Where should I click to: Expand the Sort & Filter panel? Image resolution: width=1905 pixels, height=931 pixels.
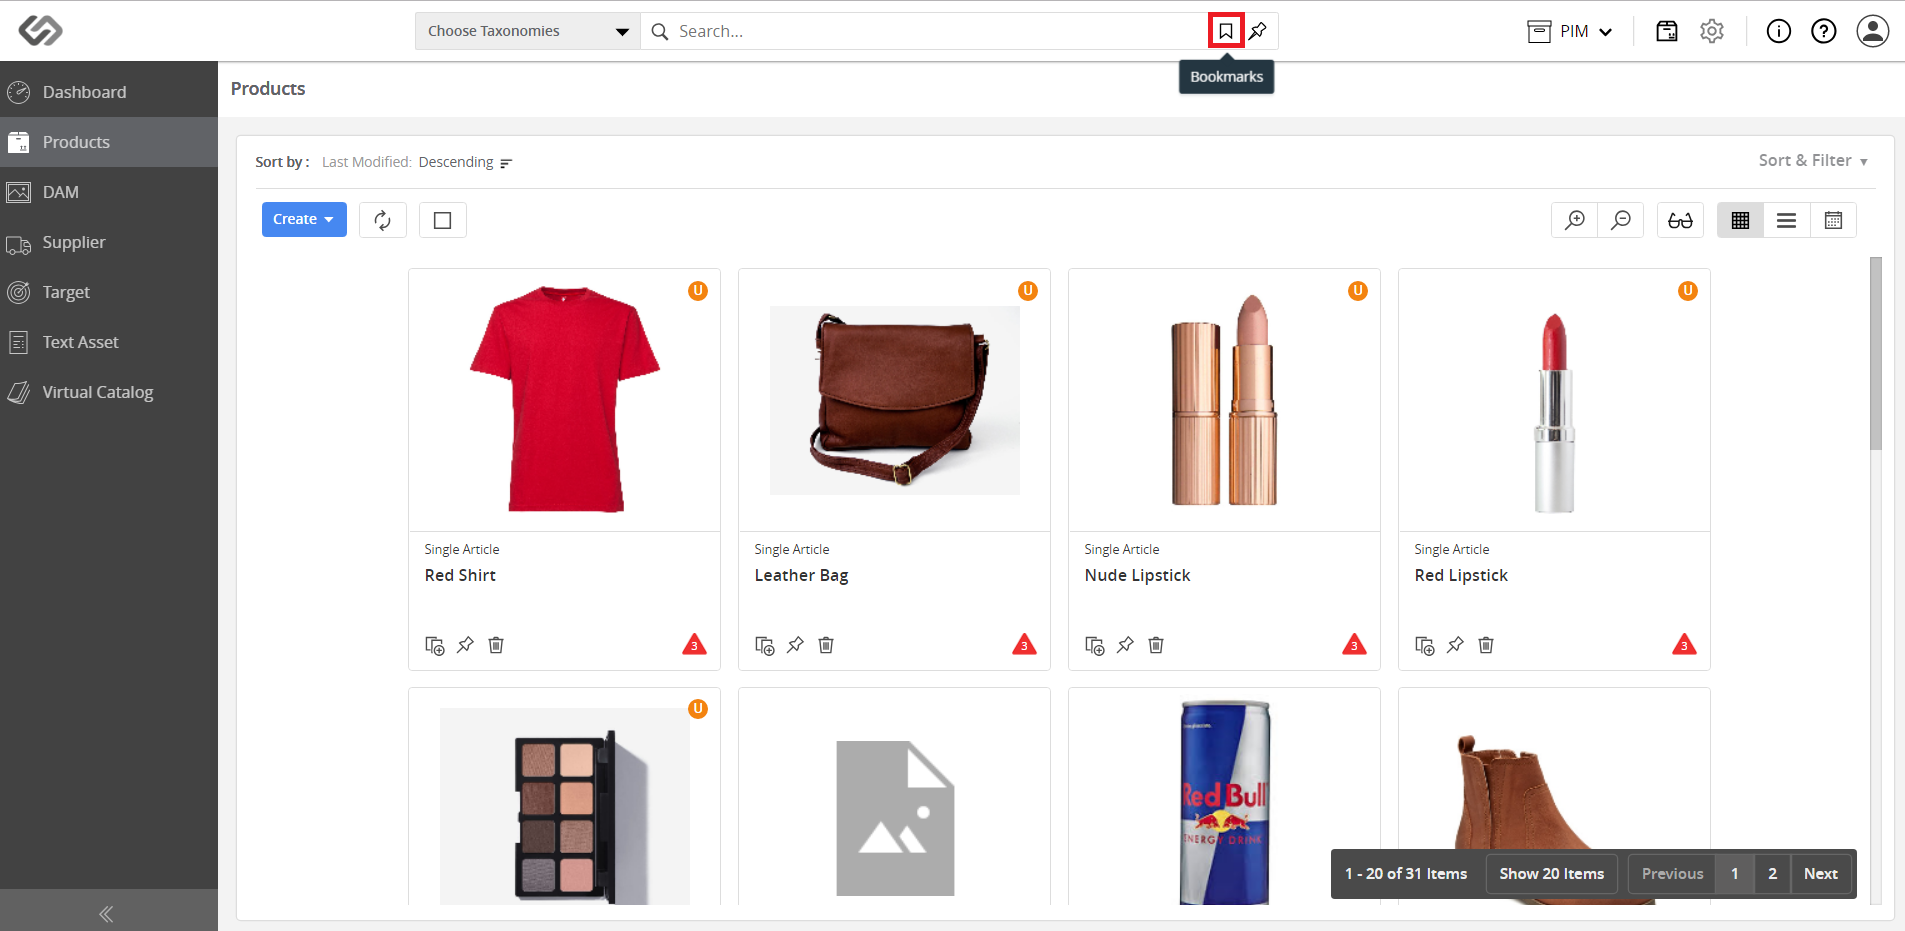point(1813,160)
